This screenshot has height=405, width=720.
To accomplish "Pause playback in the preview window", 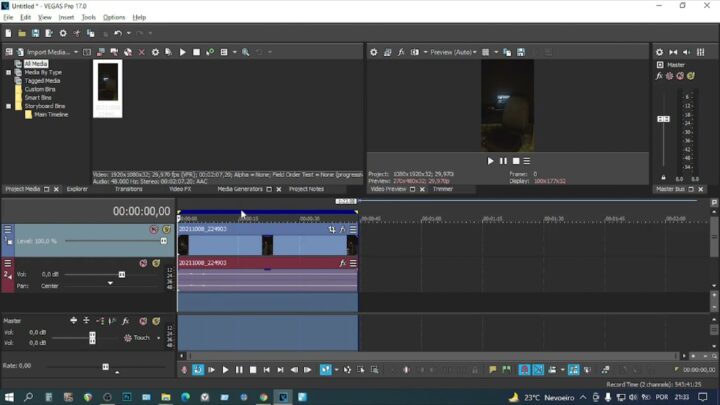I will click(503, 161).
